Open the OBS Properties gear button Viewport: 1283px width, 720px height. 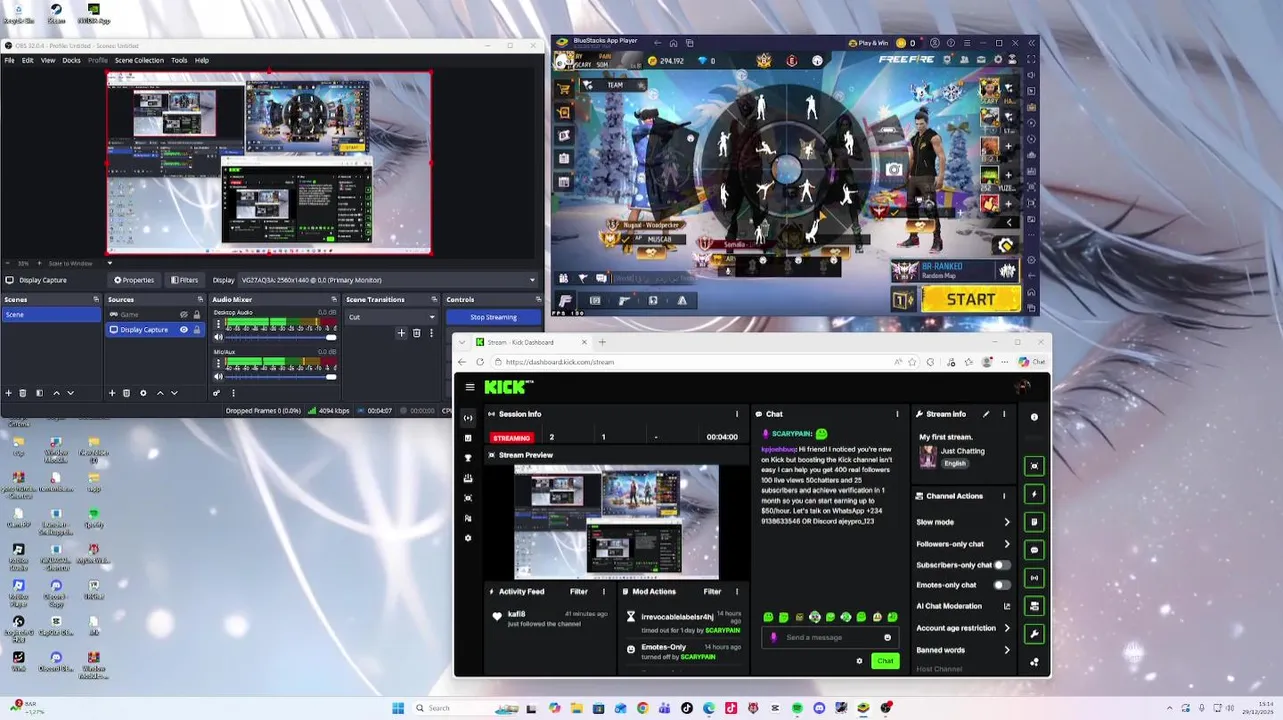coord(134,280)
